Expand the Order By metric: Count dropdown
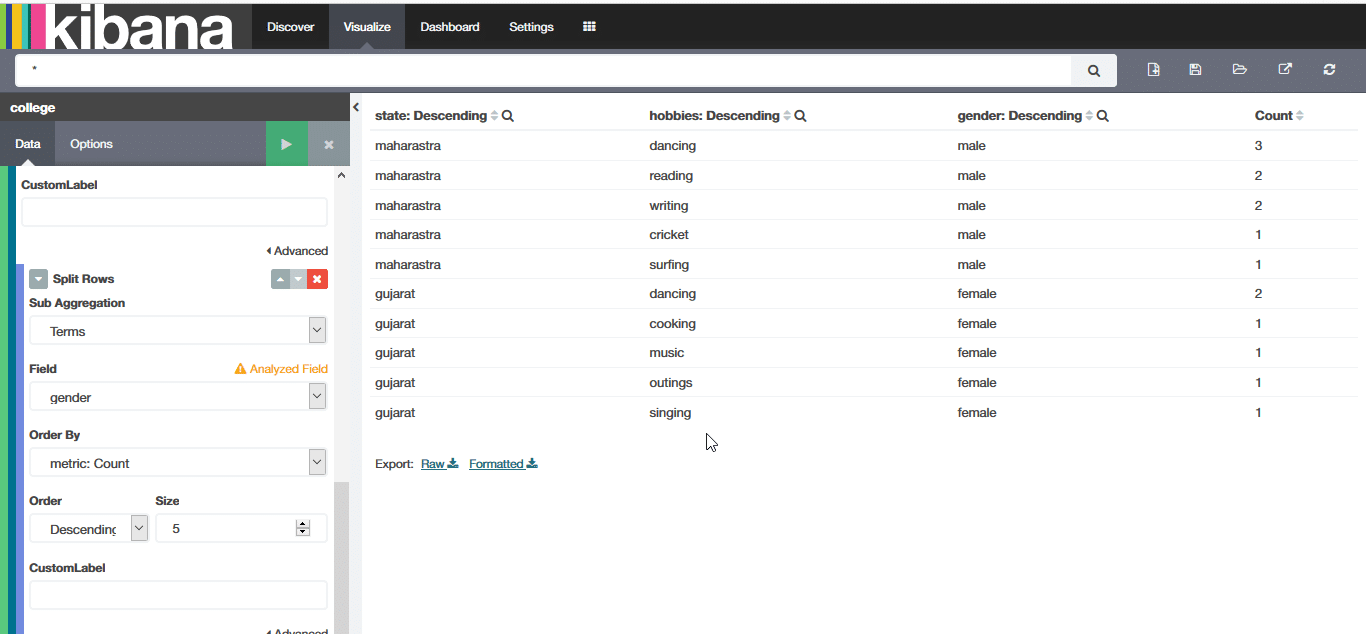 (178, 463)
